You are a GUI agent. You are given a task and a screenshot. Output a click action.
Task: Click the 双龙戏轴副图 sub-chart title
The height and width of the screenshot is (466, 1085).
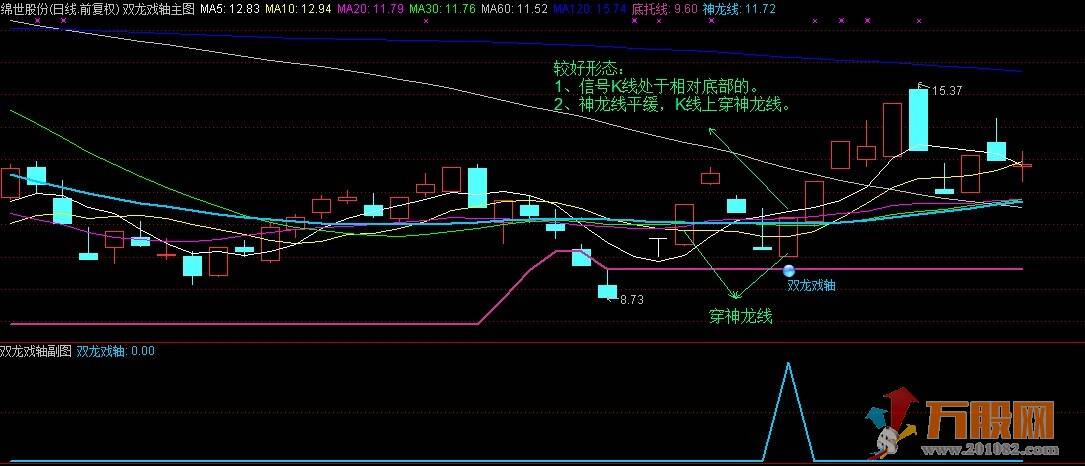(x=36, y=351)
